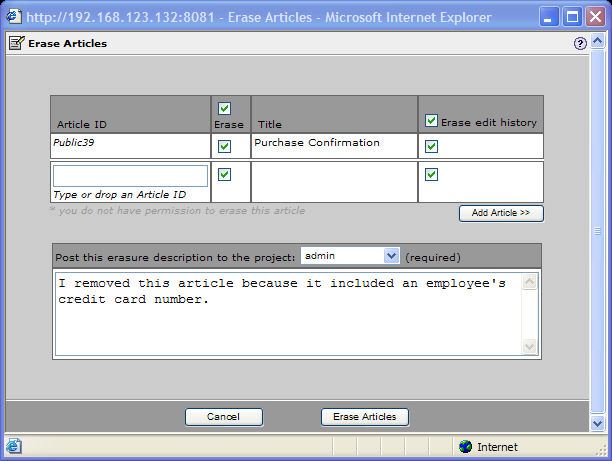
Task: Click the Article ID input field
Action: click(130, 176)
